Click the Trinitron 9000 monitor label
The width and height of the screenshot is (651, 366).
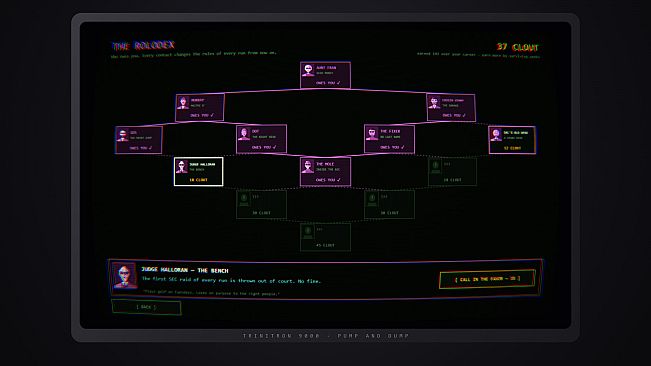click(x=326, y=336)
